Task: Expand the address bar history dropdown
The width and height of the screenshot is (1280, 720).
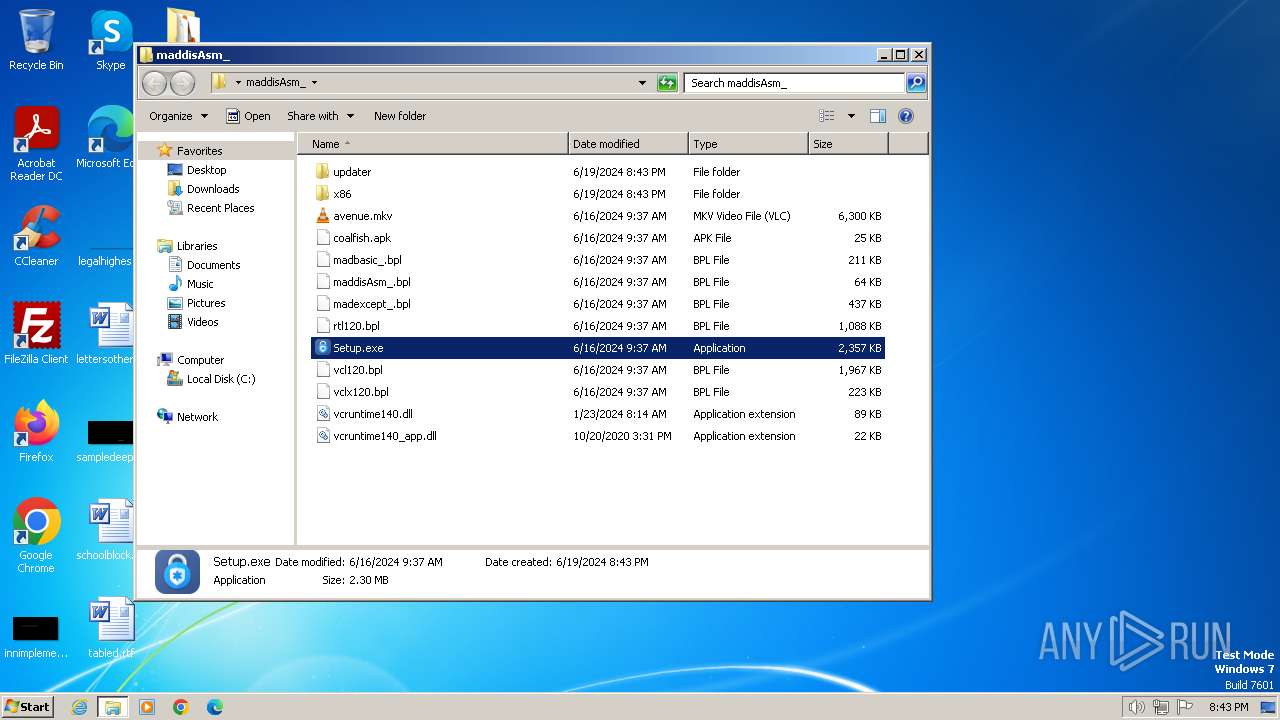Action: point(642,83)
